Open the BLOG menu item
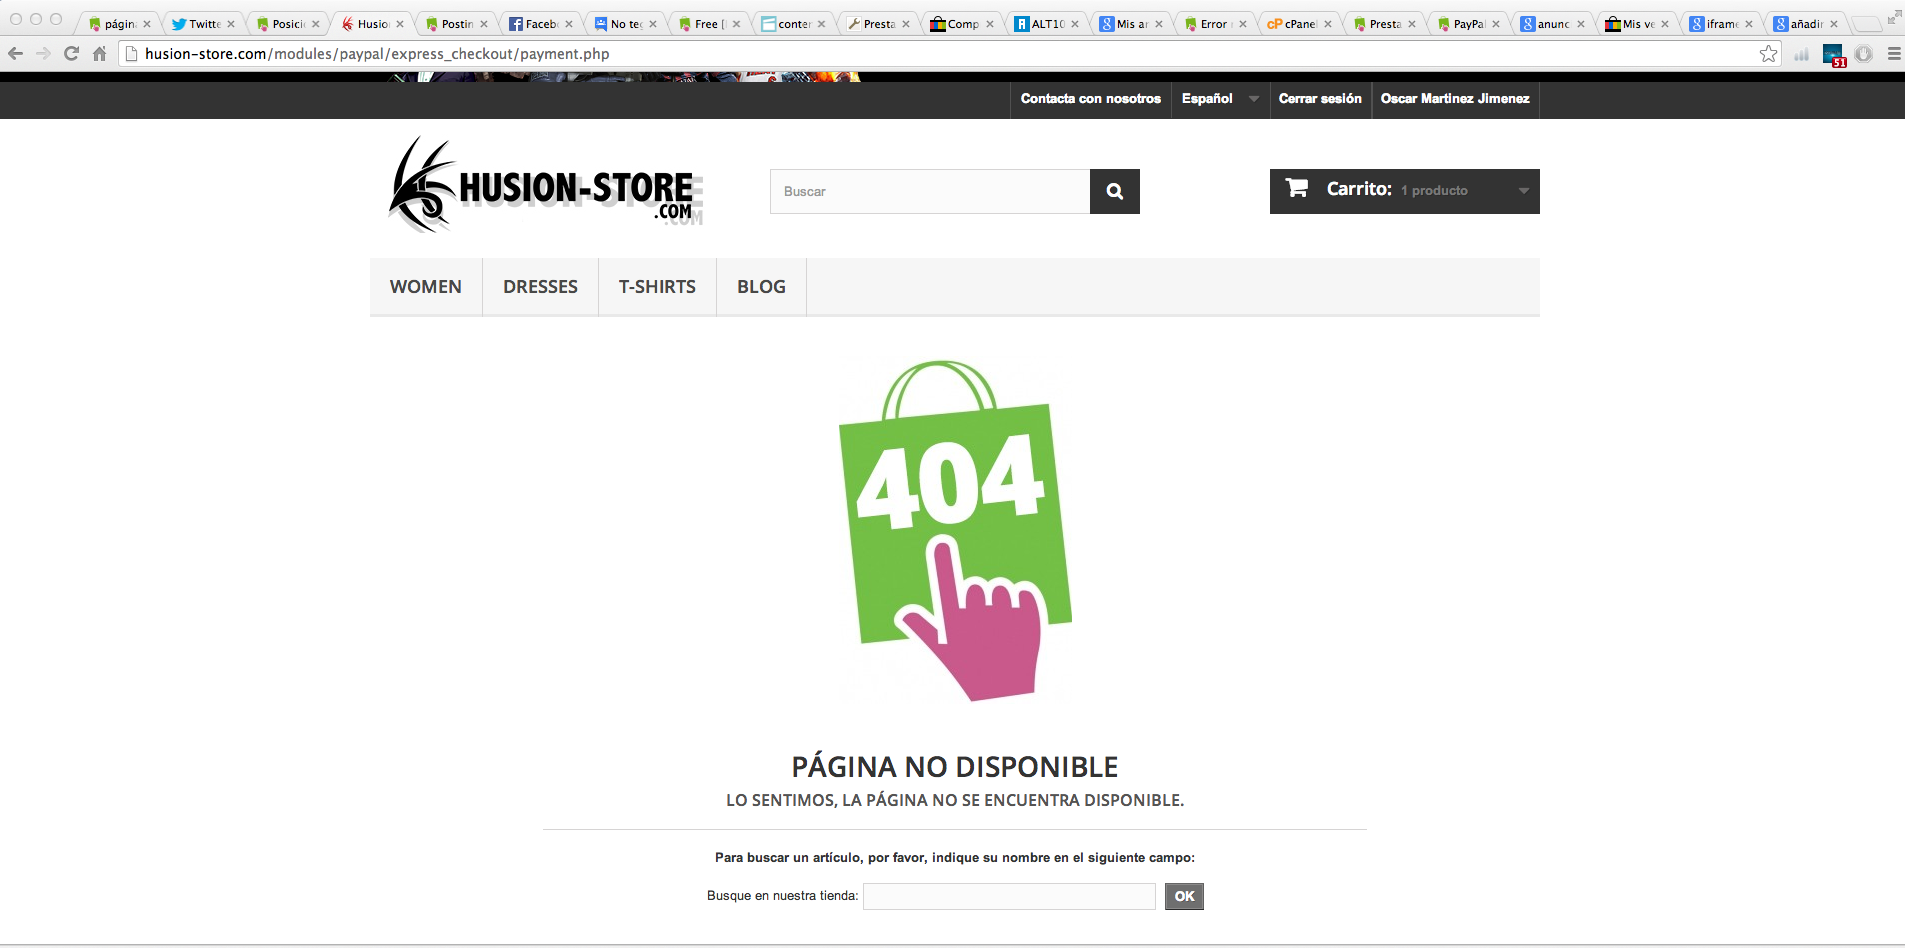1905x948 pixels. (761, 287)
